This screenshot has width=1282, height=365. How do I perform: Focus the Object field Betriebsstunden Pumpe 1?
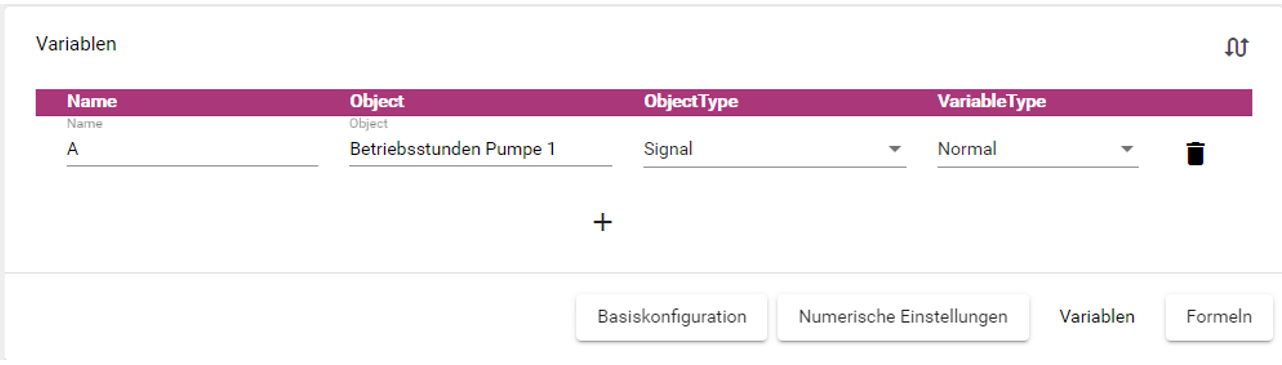[480, 149]
